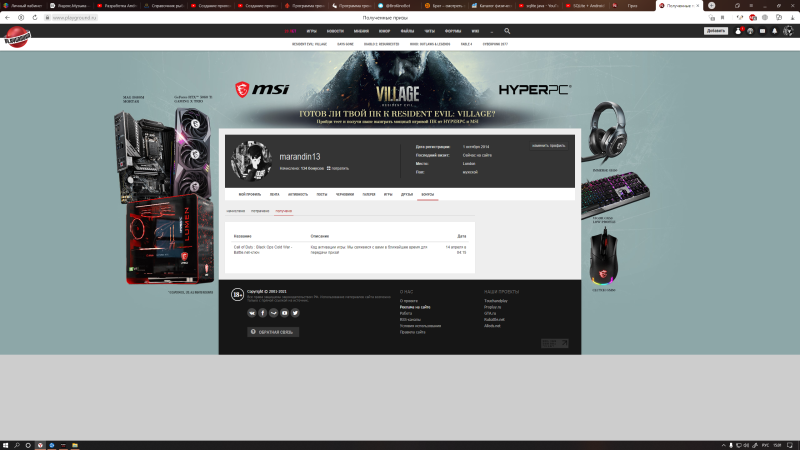Open the taskbar search magnifier
Screen dimensions: 800x450
coord(17,445)
